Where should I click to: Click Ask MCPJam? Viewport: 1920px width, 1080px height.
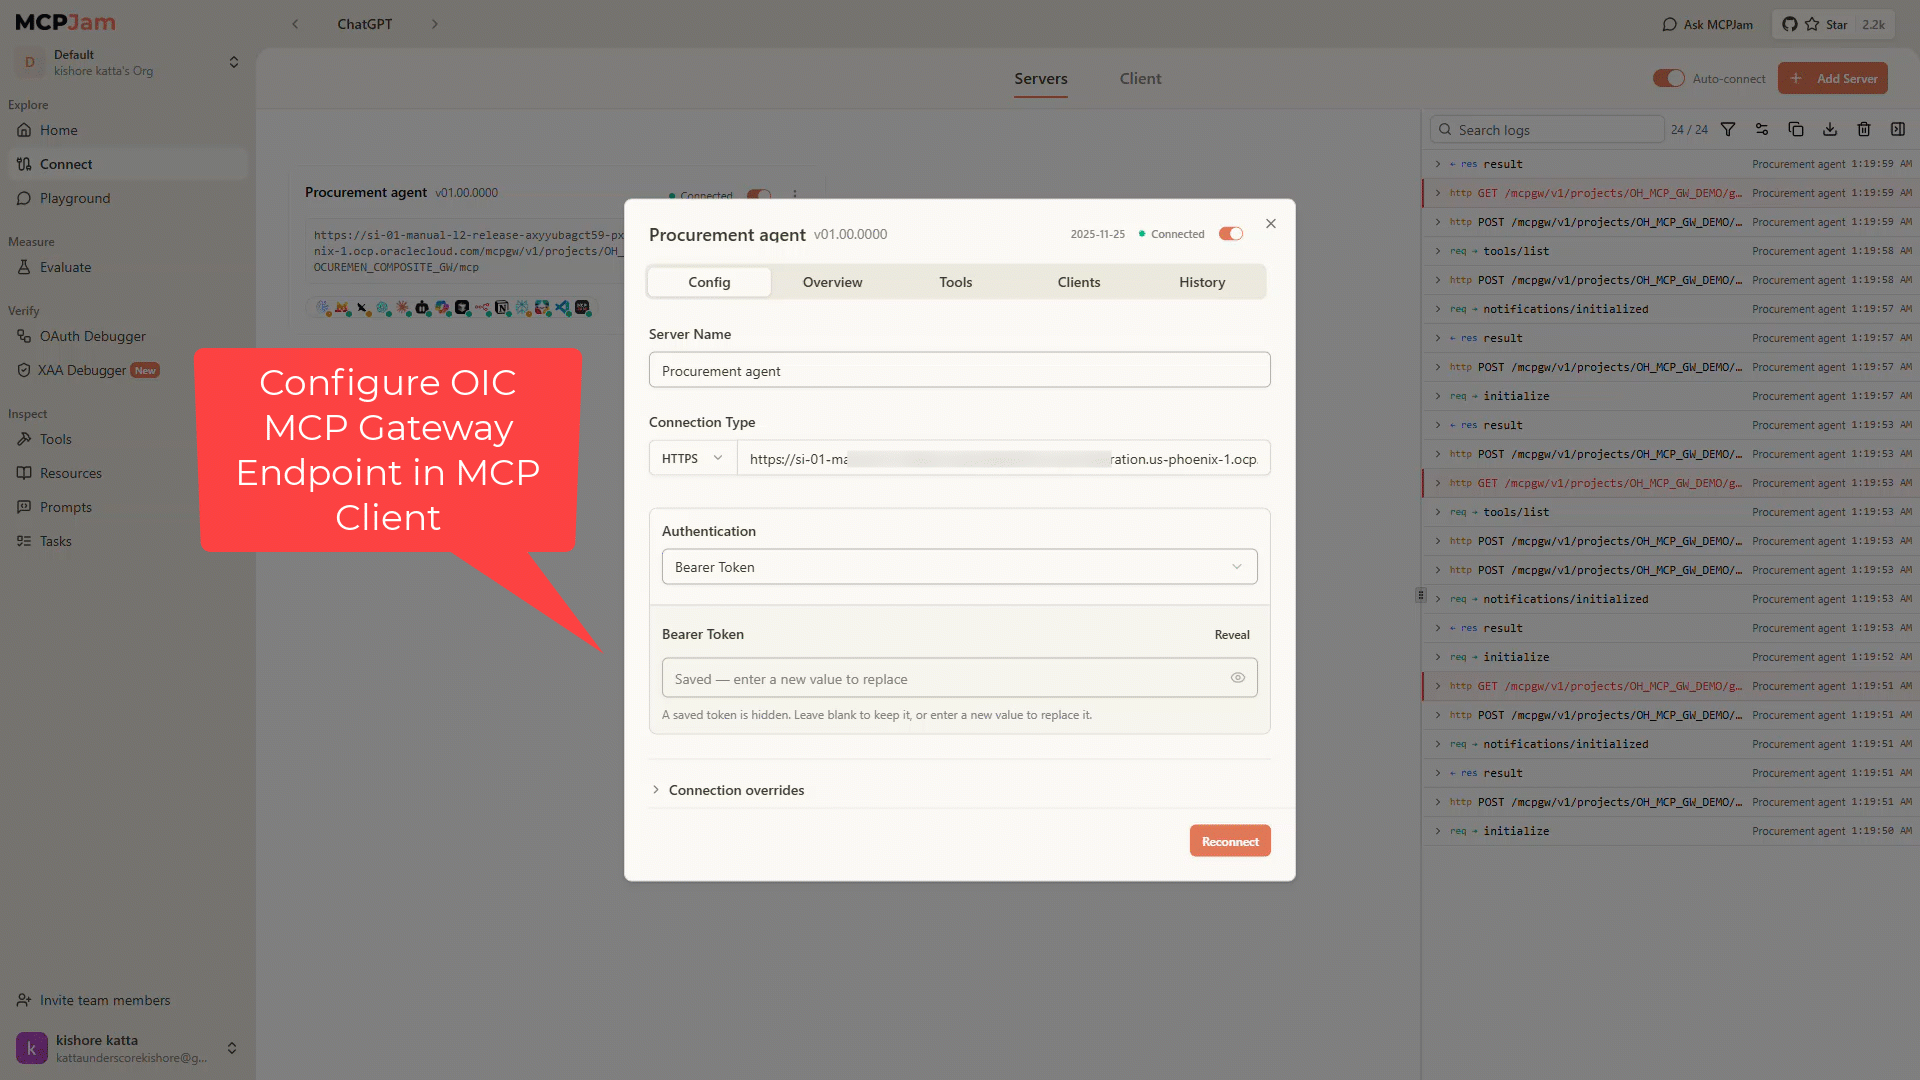tap(1707, 24)
